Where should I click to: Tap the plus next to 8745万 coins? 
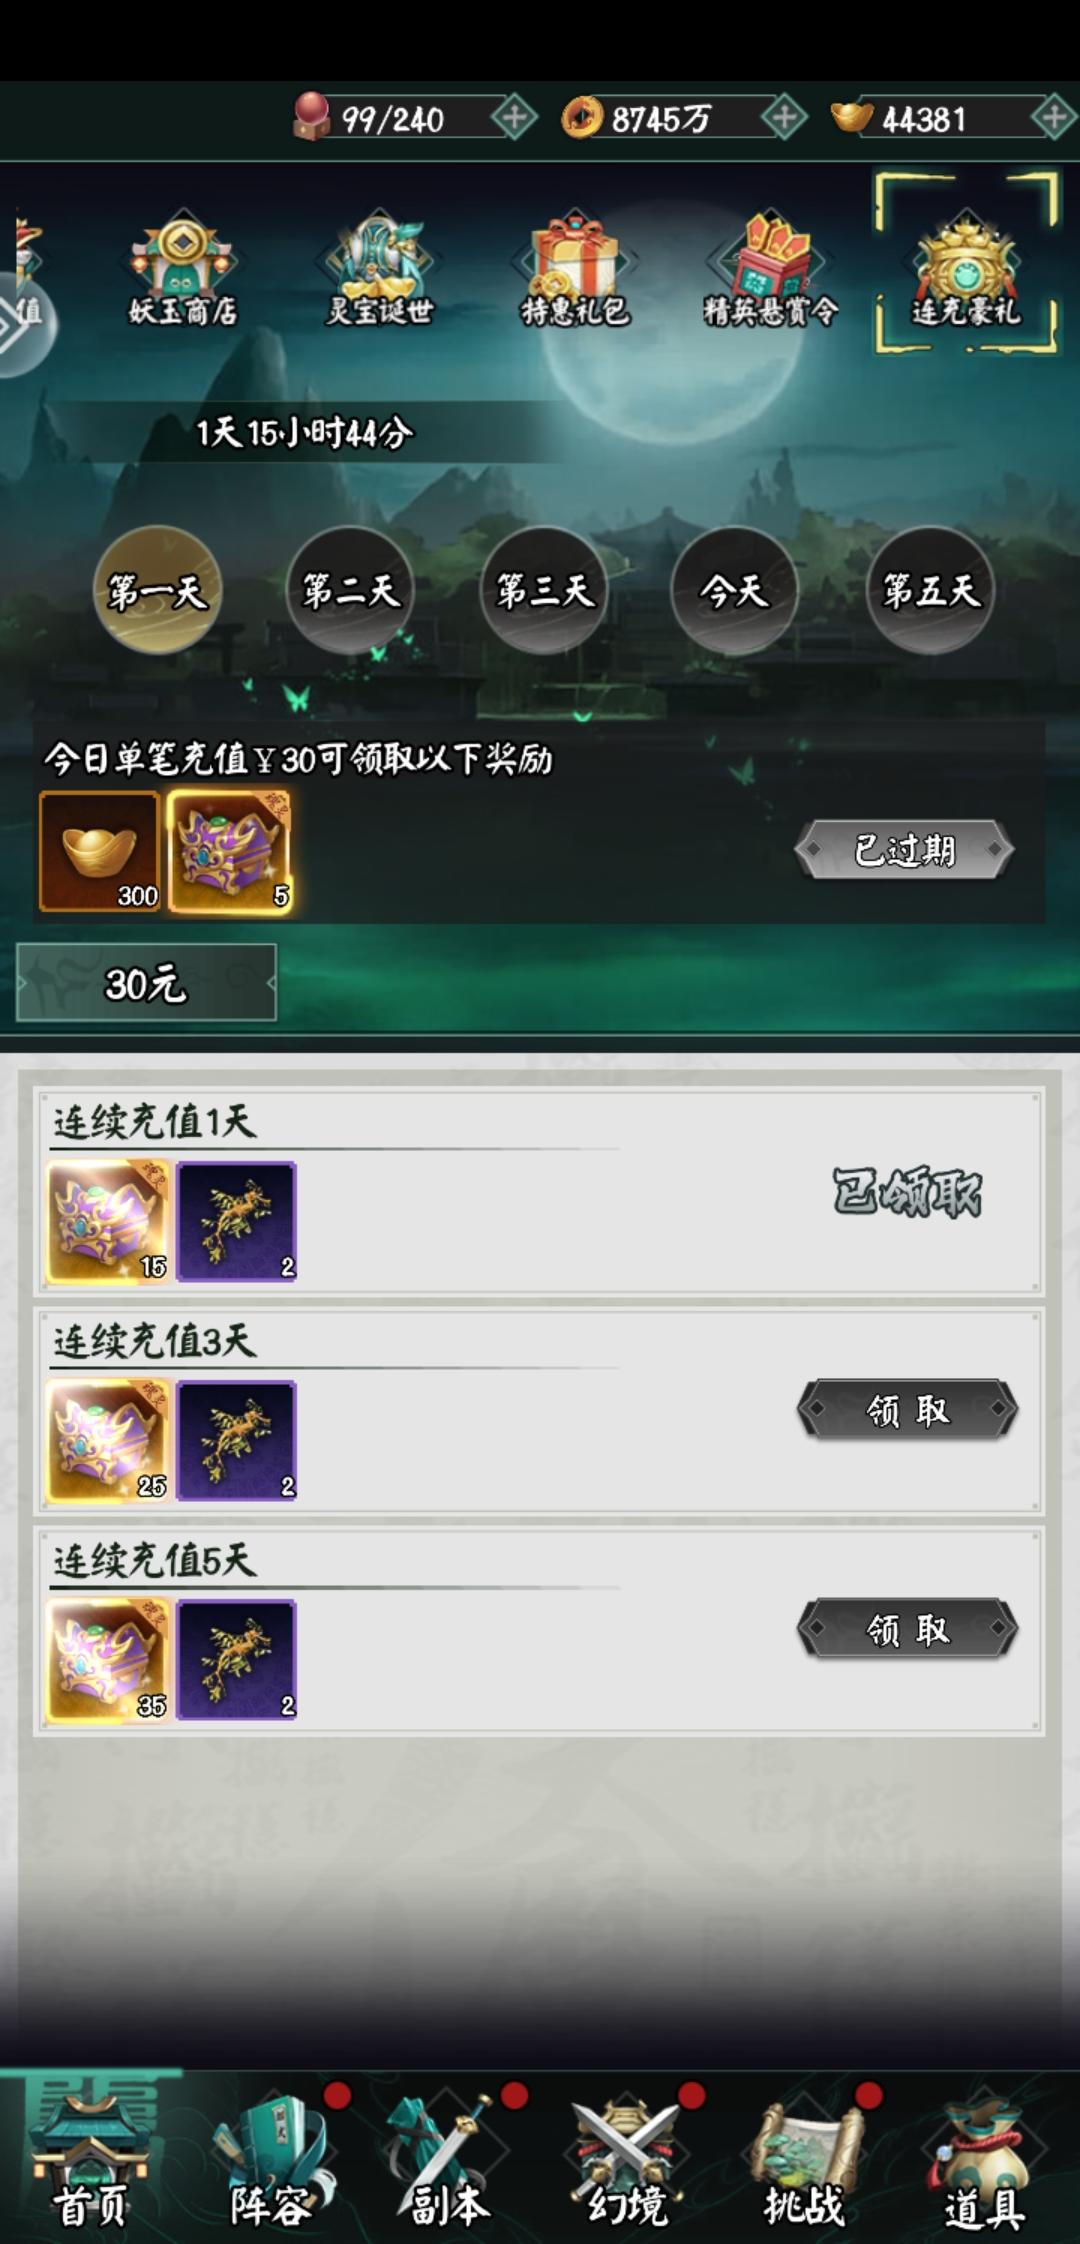[784, 118]
